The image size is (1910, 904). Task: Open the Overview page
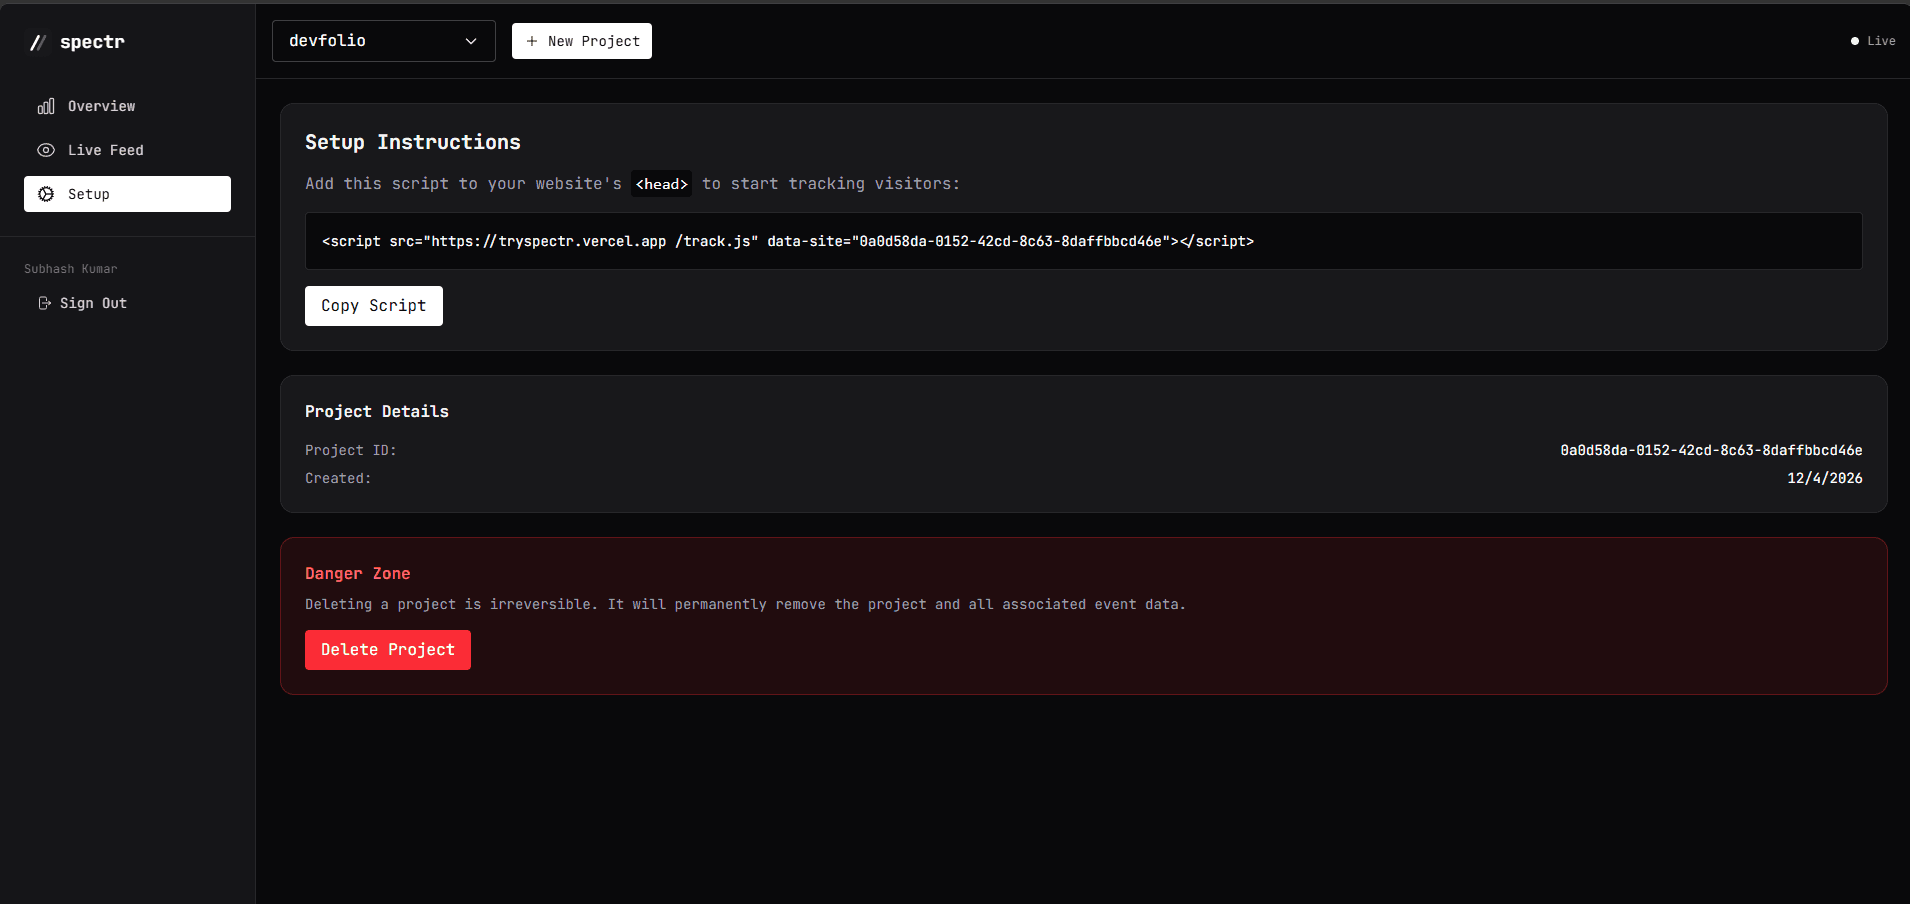click(127, 106)
